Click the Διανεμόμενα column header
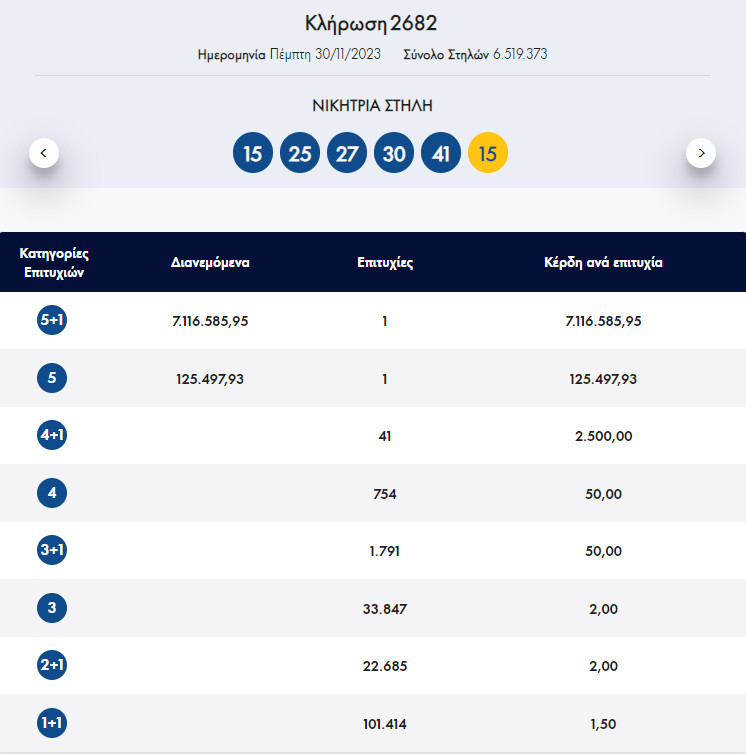746x754 pixels. pyautogui.click(x=210, y=263)
